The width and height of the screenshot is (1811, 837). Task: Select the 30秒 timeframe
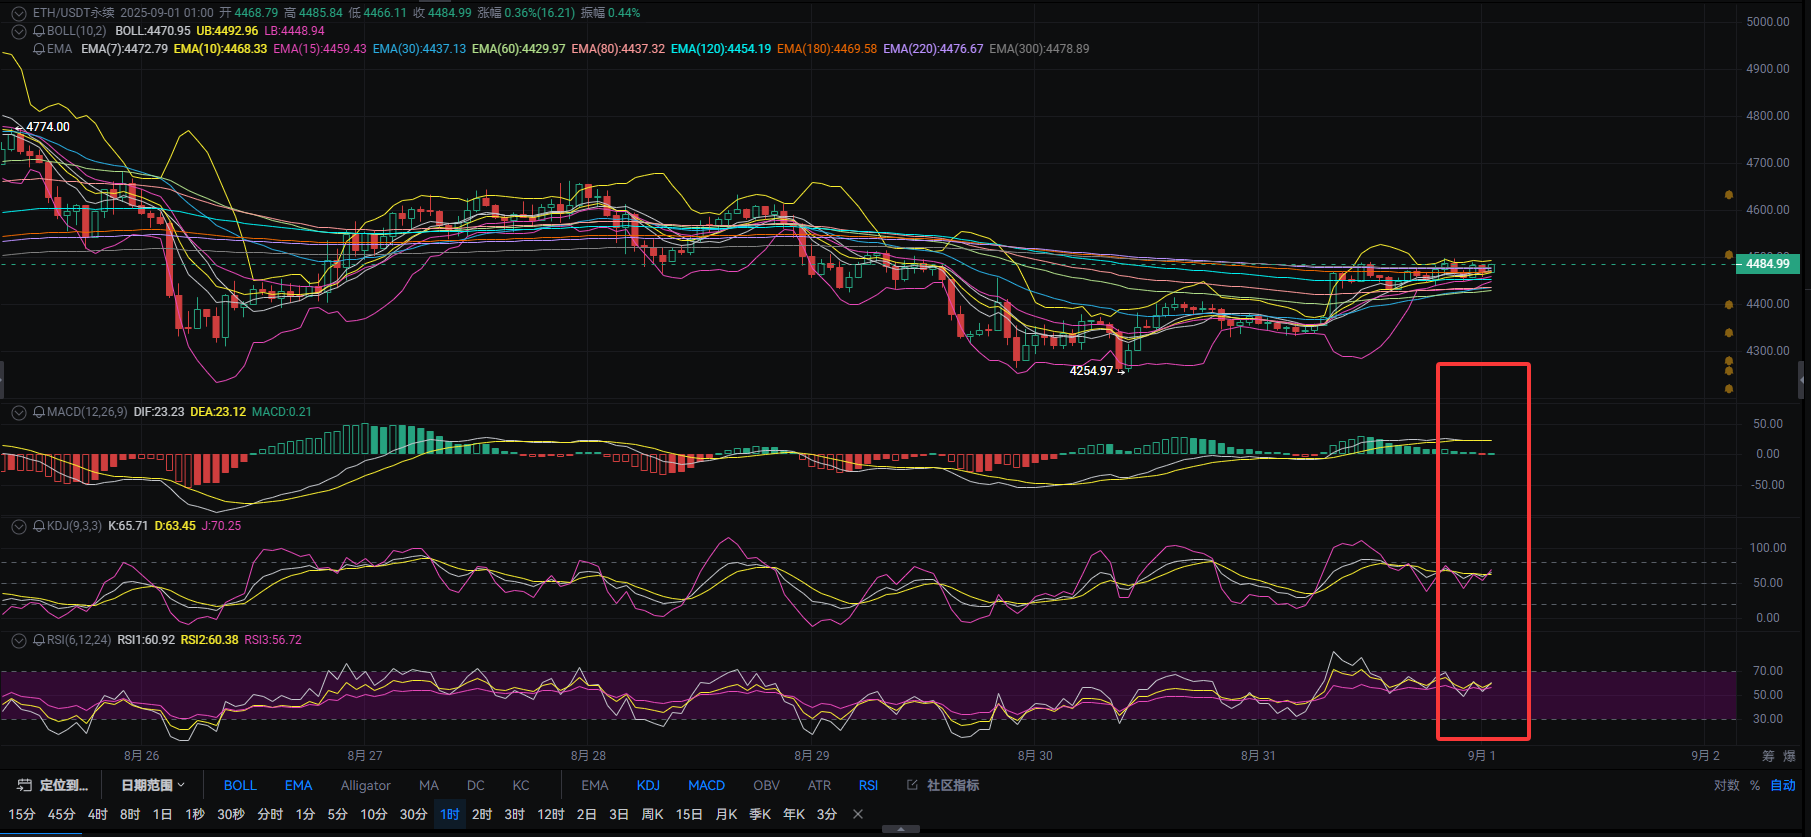point(231,814)
